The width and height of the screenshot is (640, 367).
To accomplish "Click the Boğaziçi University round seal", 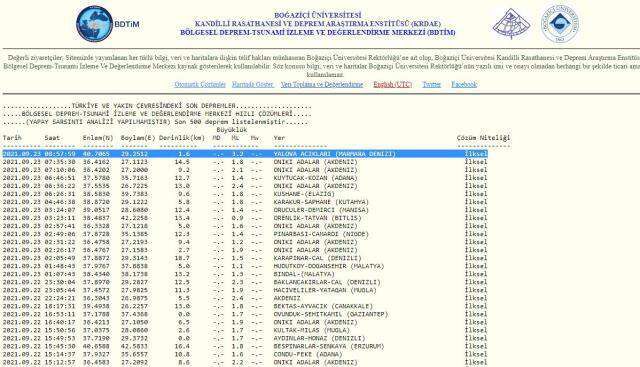I will 560,23.
